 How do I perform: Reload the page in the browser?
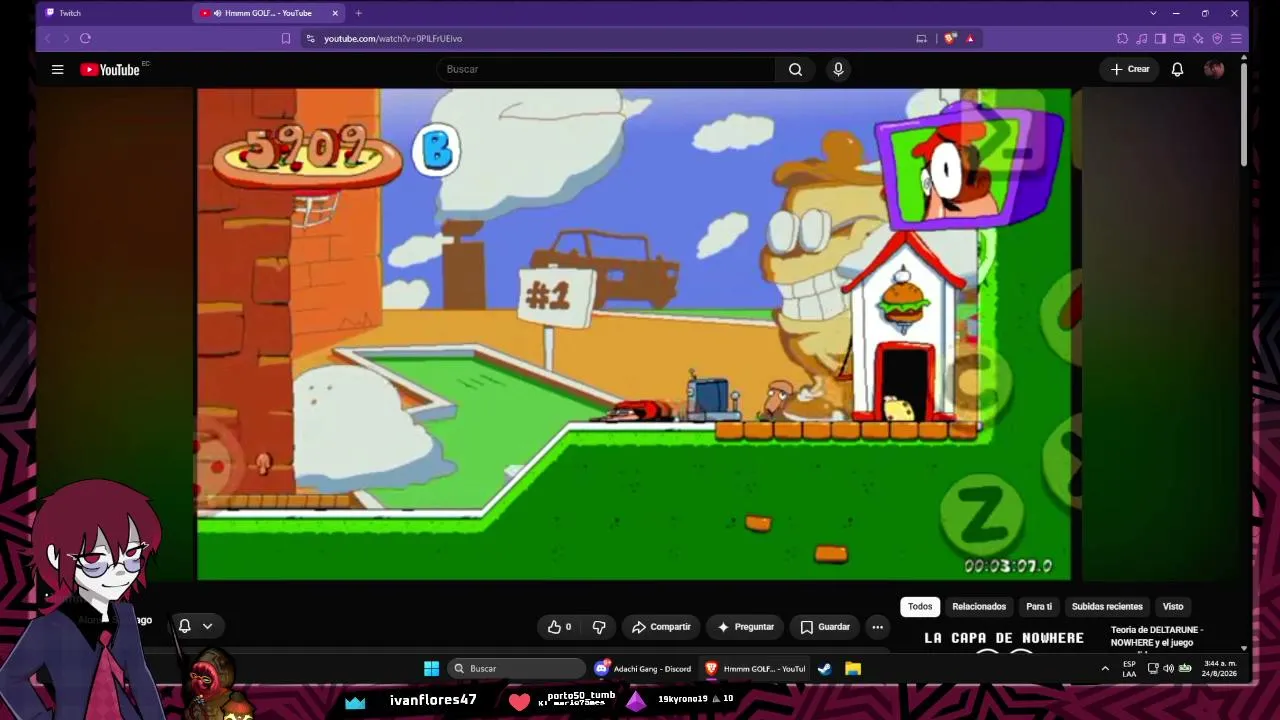pyautogui.click(x=85, y=38)
